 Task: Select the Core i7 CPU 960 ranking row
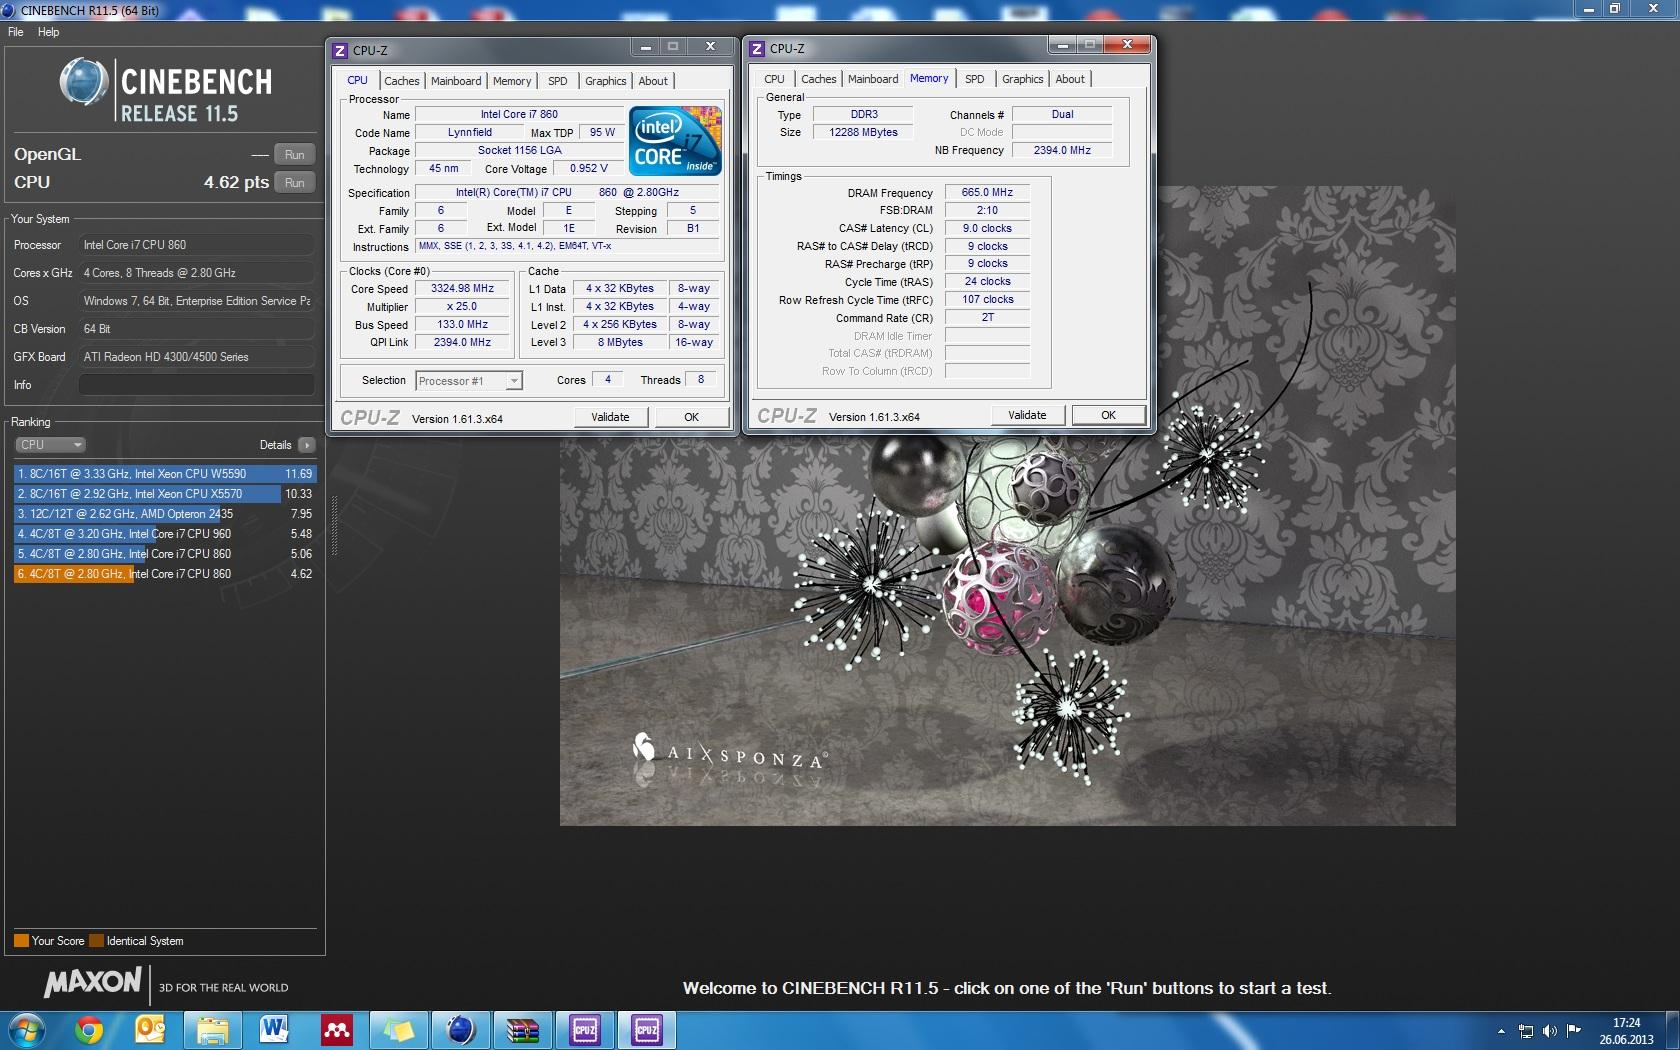[165, 534]
